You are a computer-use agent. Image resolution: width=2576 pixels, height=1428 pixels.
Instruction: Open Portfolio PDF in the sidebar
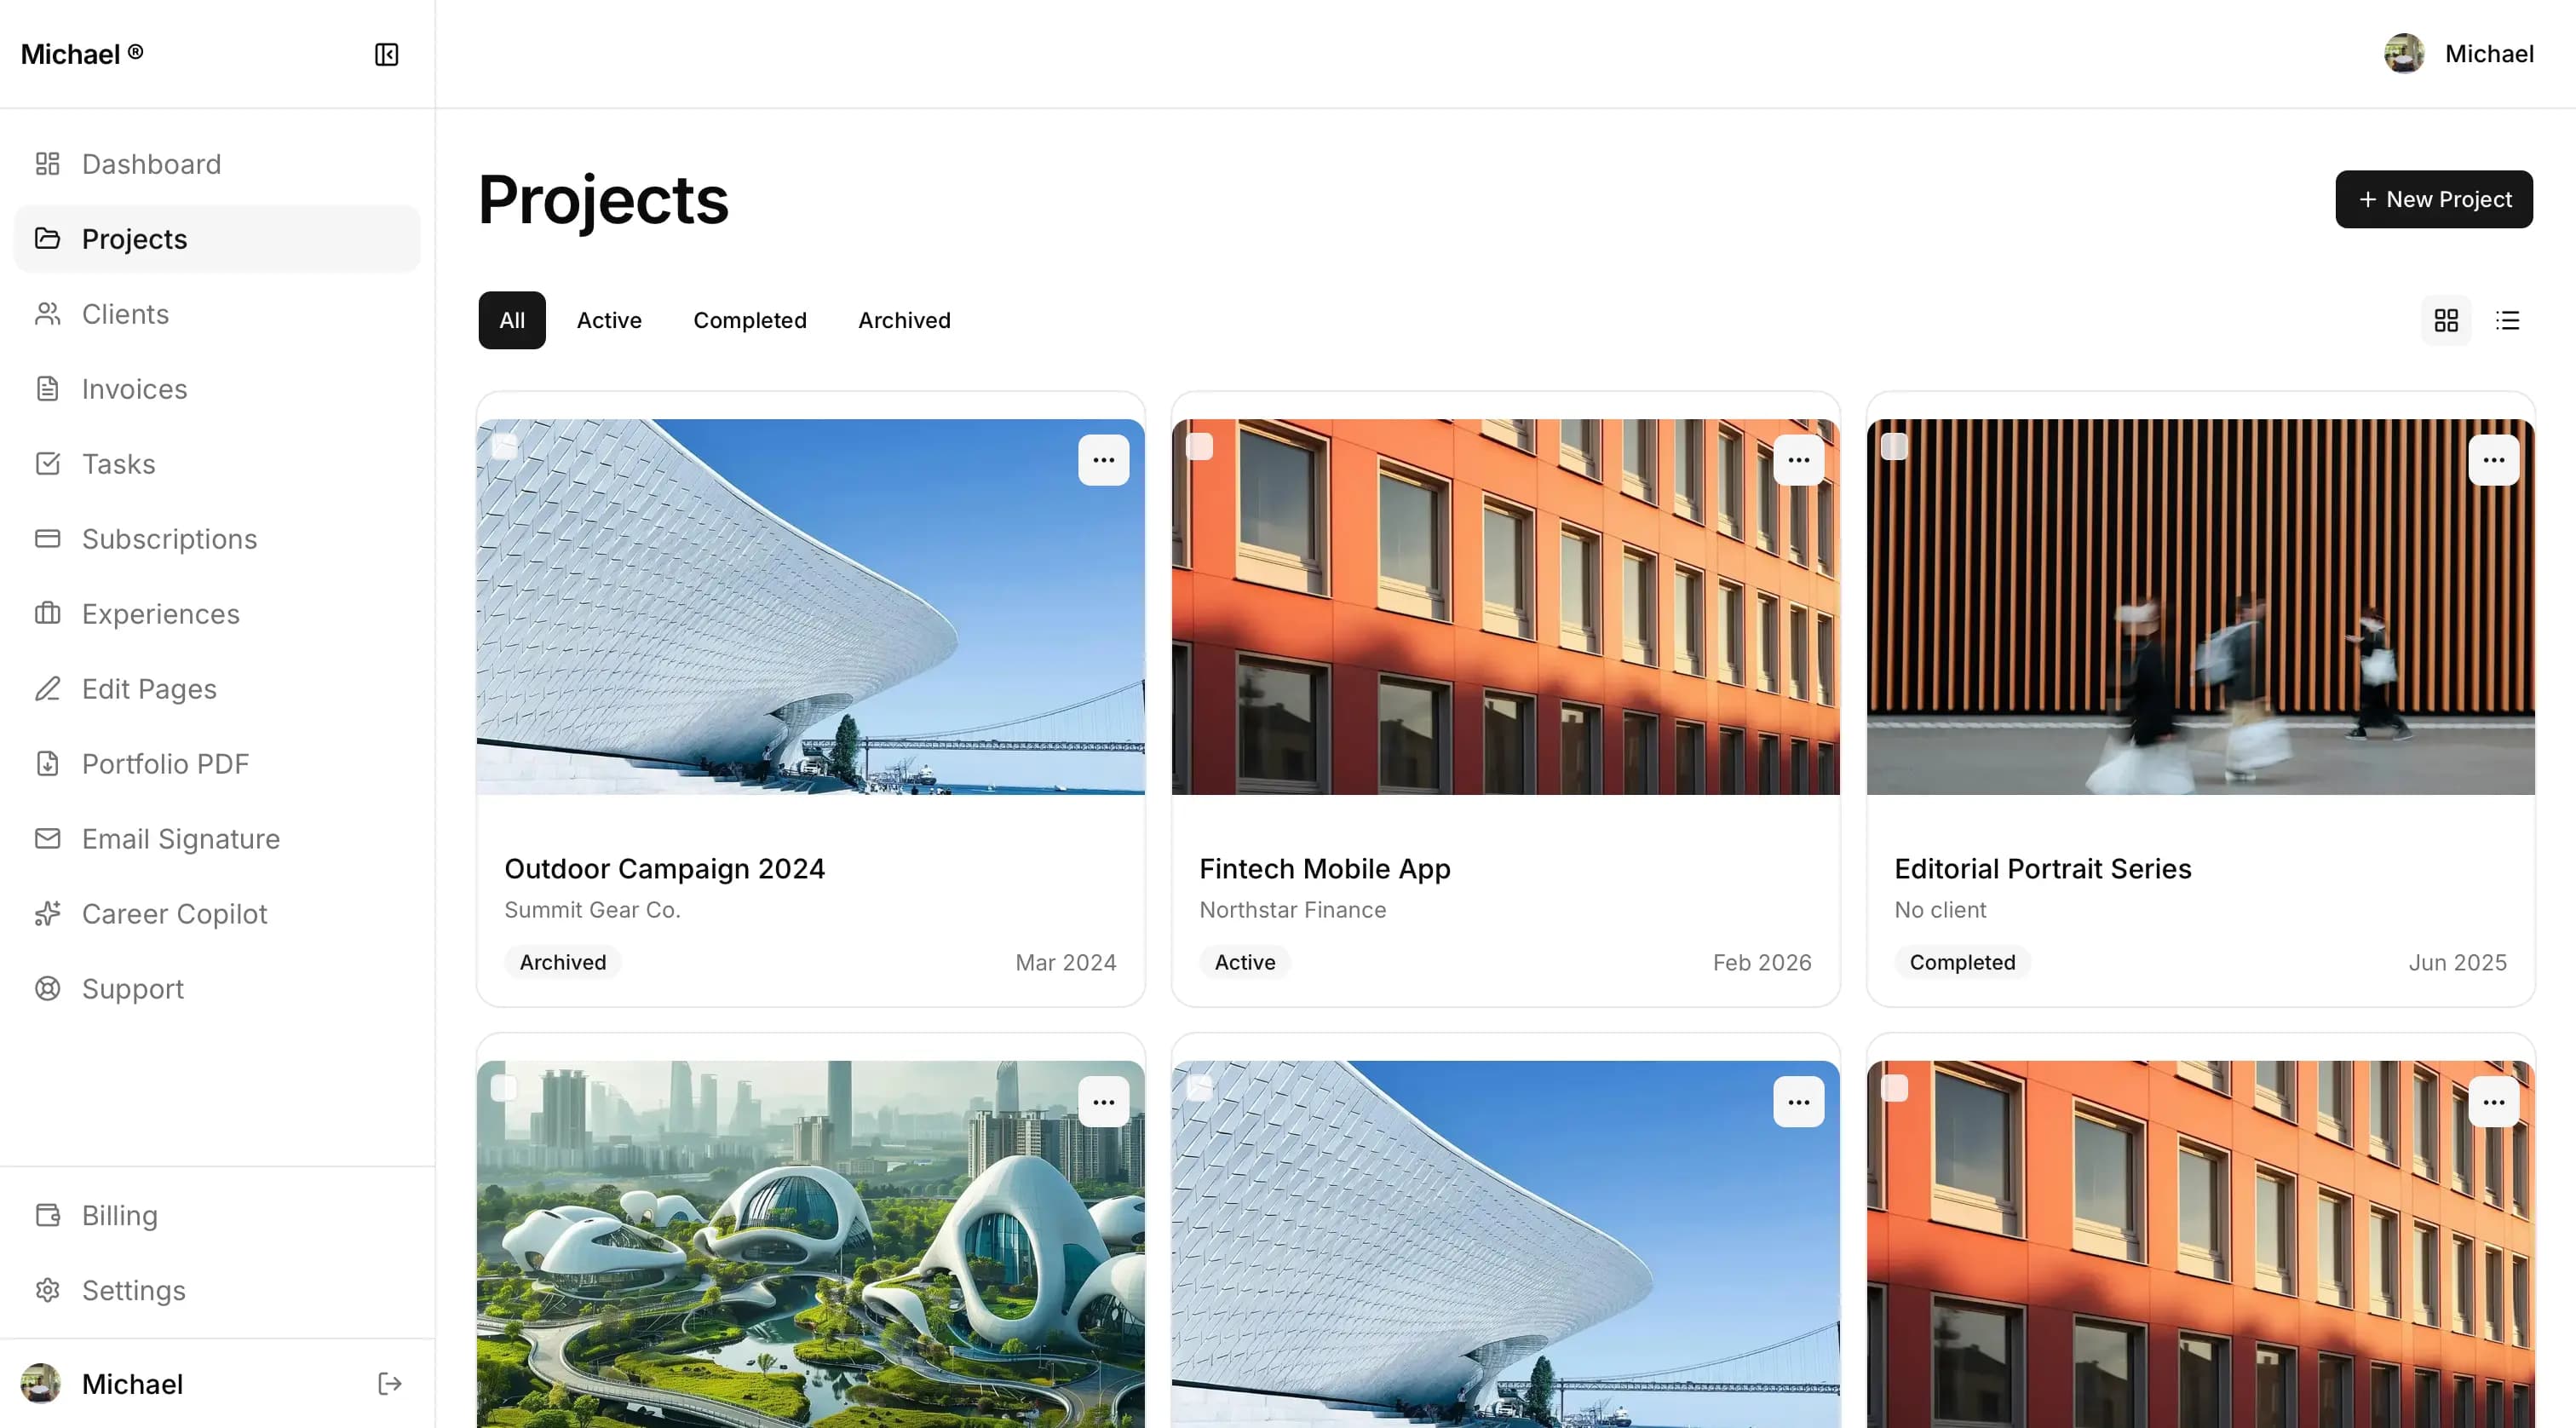coord(217,764)
